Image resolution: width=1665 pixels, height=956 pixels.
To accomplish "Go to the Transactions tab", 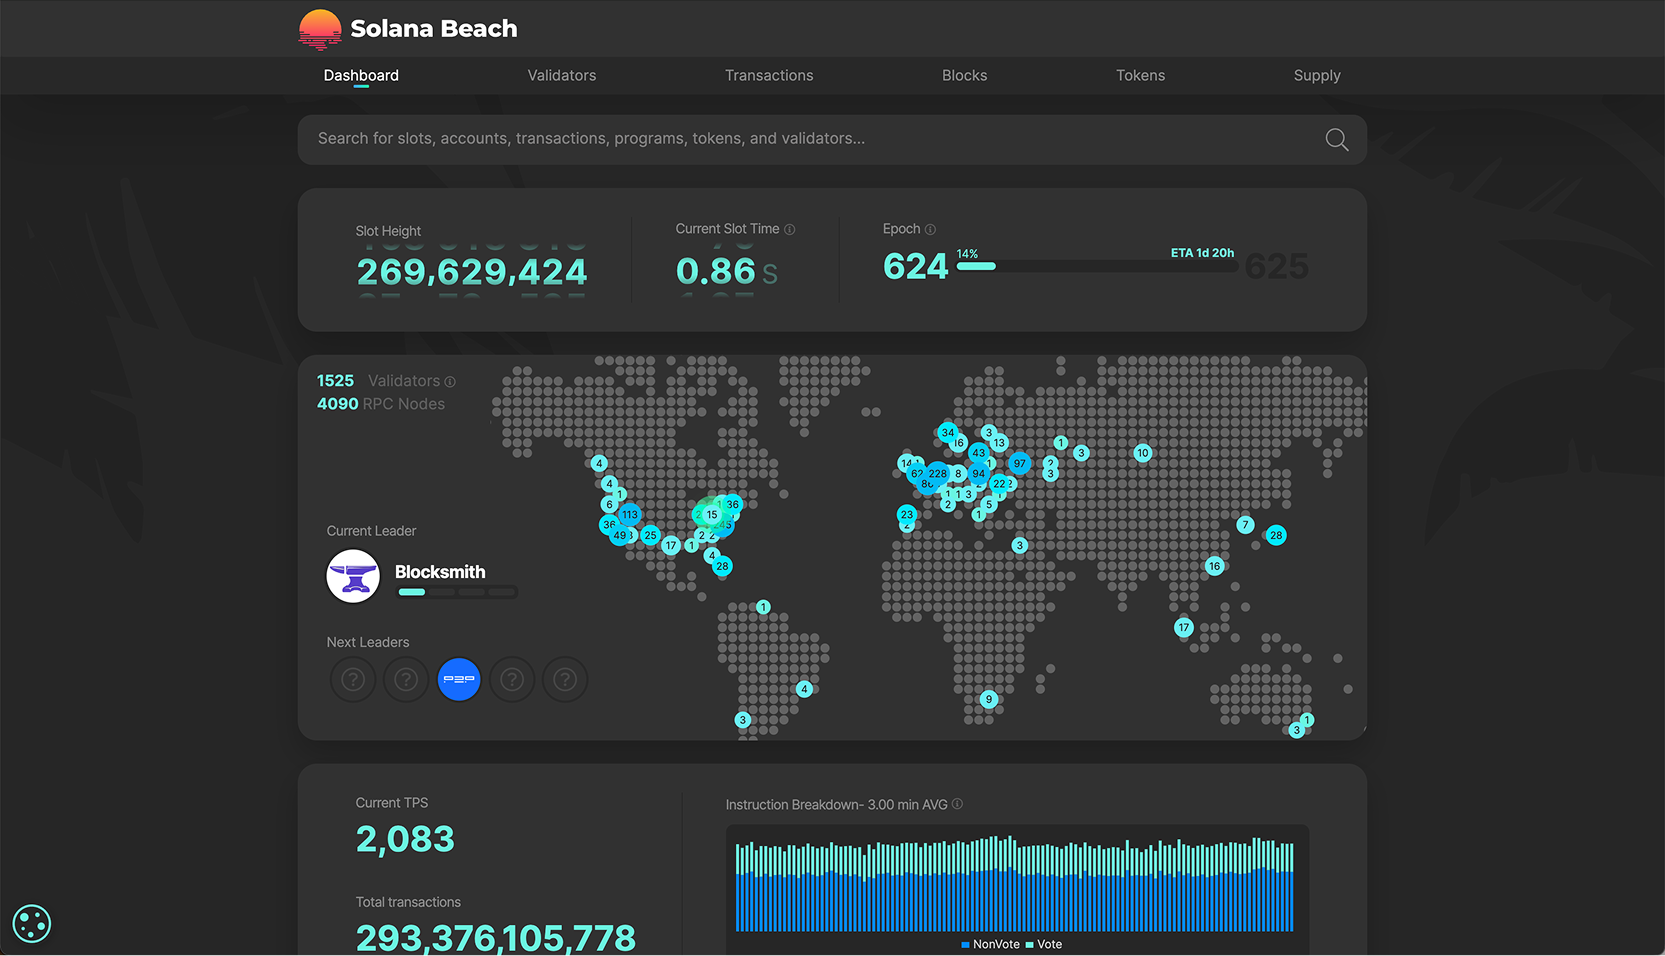I will coord(769,76).
